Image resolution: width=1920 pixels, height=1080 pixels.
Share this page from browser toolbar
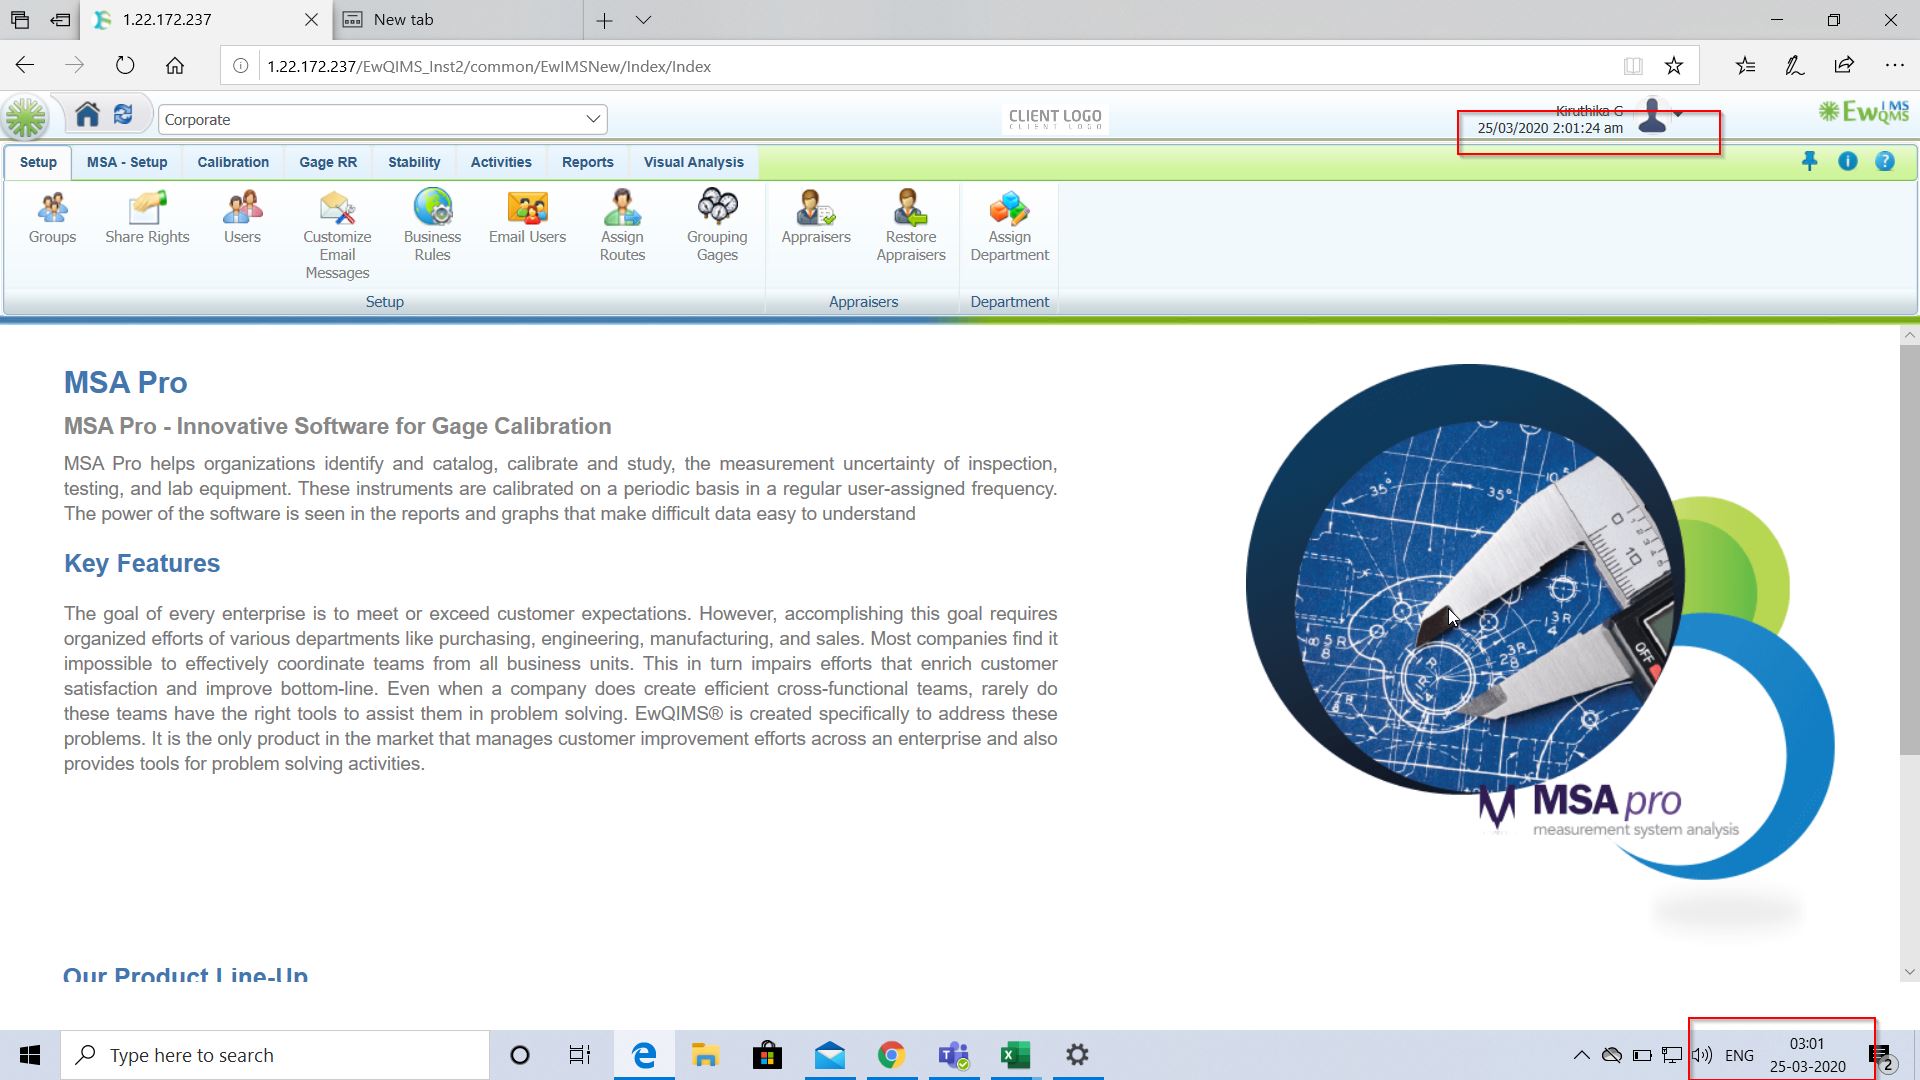click(1844, 66)
